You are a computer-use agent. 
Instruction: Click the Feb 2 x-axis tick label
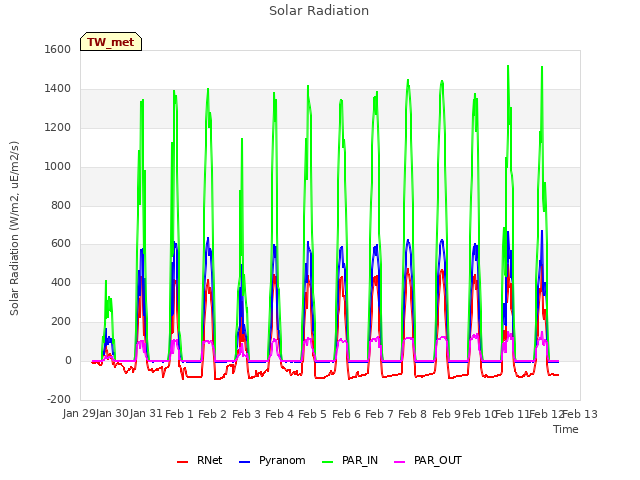pyautogui.click(x=212, y=414)
